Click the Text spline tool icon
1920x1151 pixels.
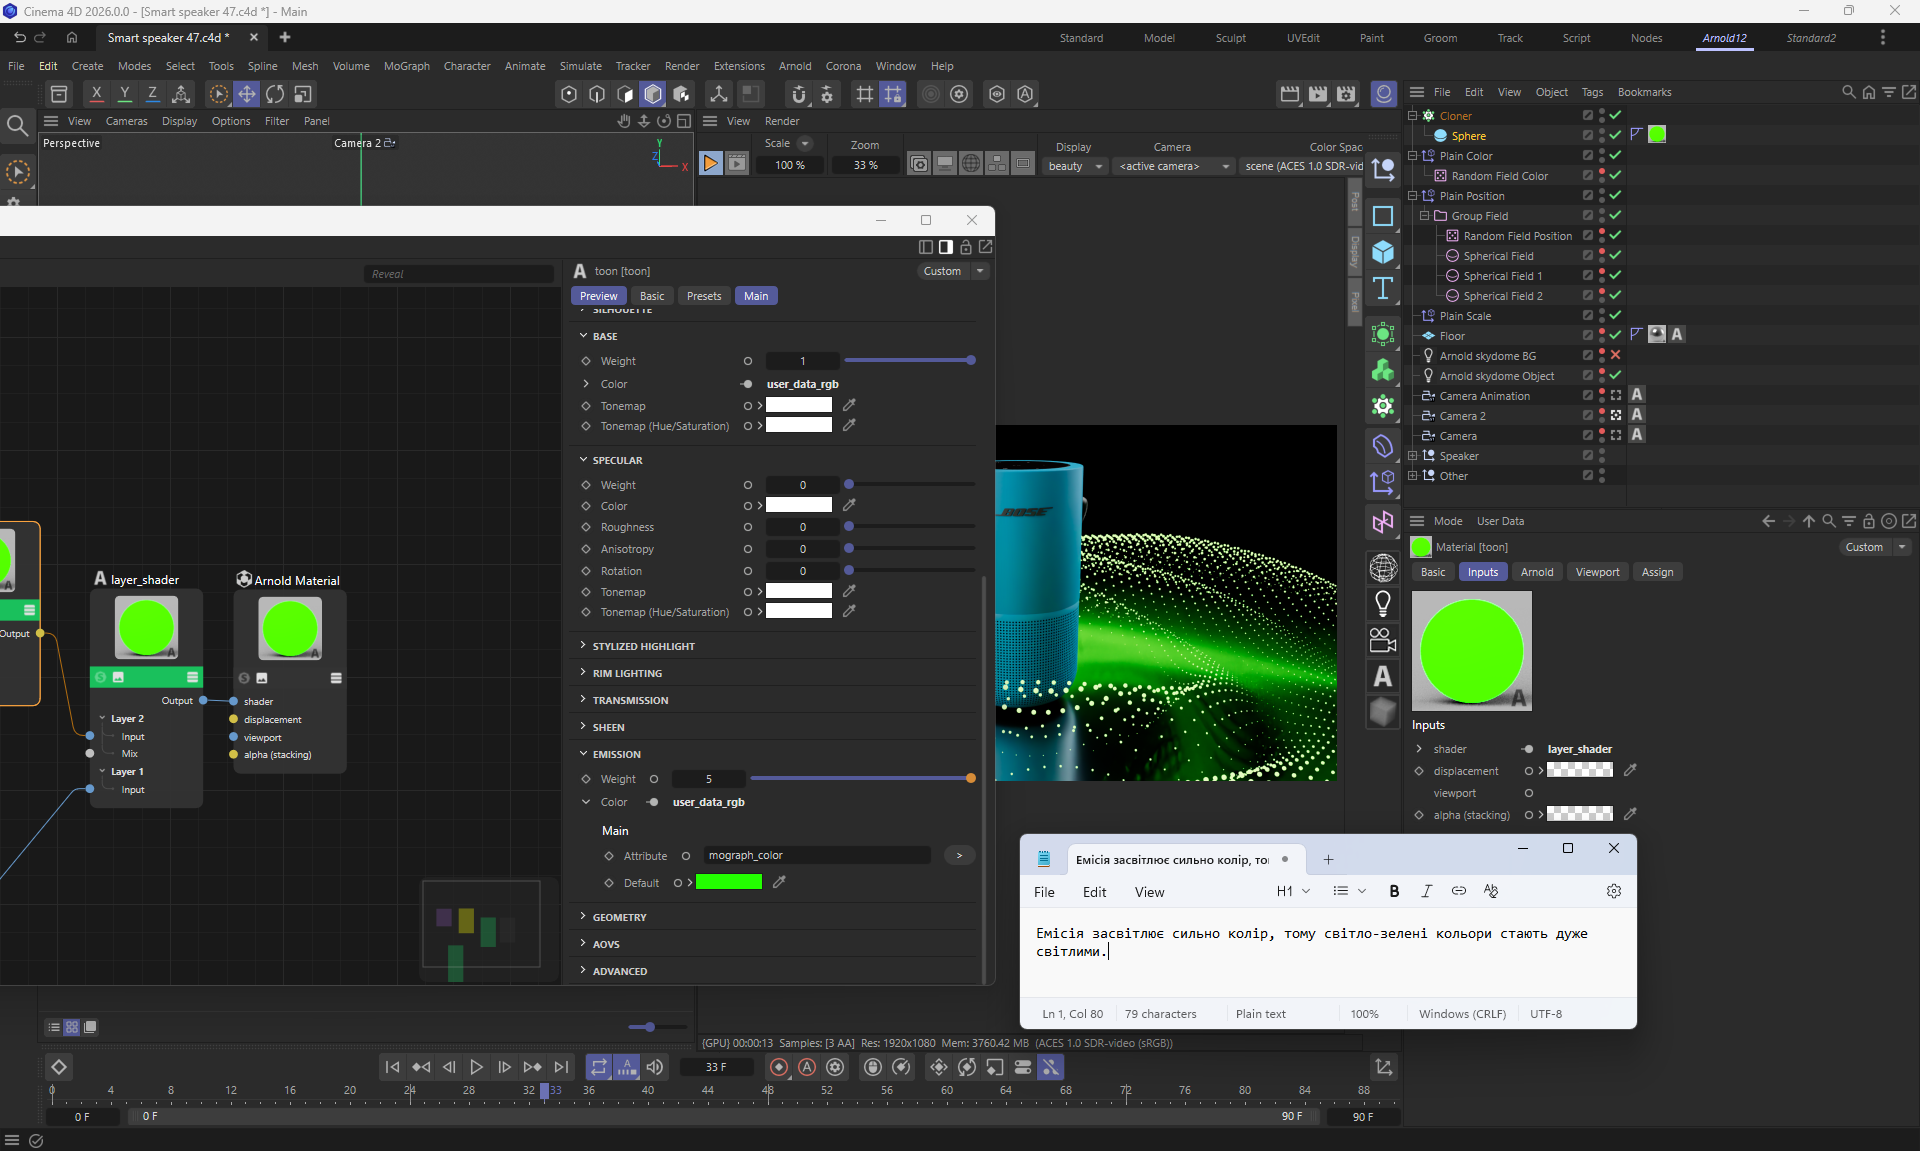pos(1383,289)
